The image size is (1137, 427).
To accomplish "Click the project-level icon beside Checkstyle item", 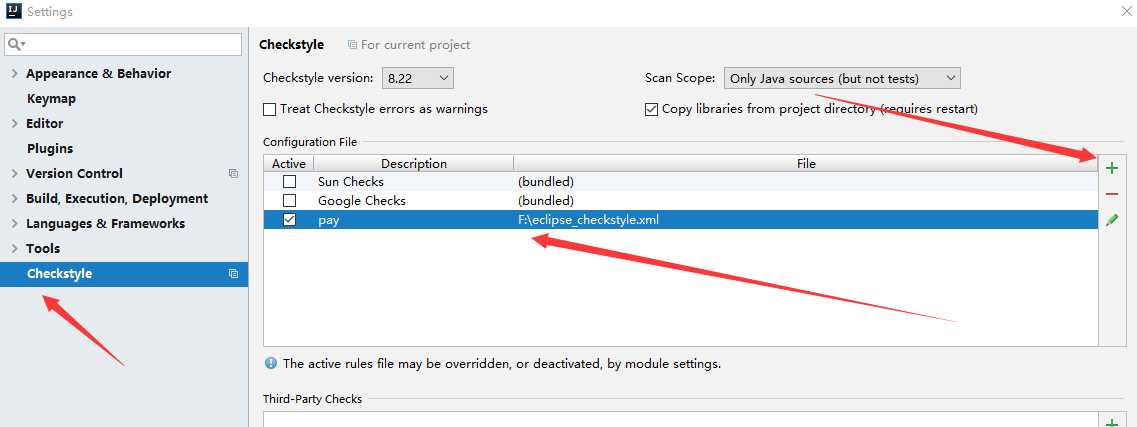I will click(x=233, y=274).
